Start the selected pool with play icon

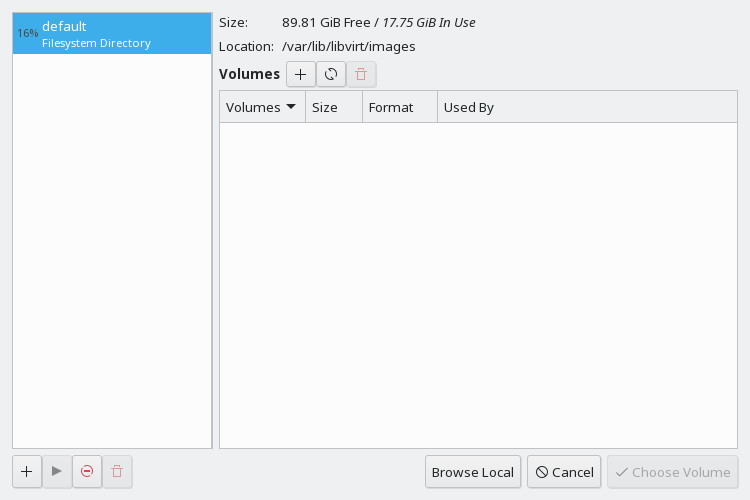click(x=57, y=472)
